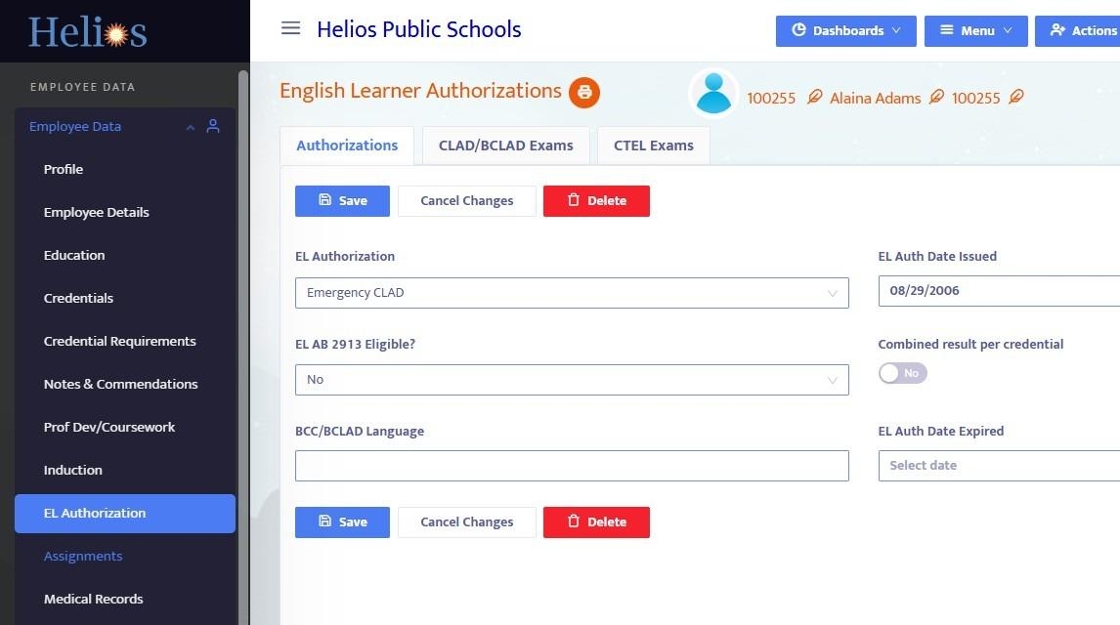Click the top Save button
The width and height of the screenshot is (1120, 625).
tap(342, 201)
